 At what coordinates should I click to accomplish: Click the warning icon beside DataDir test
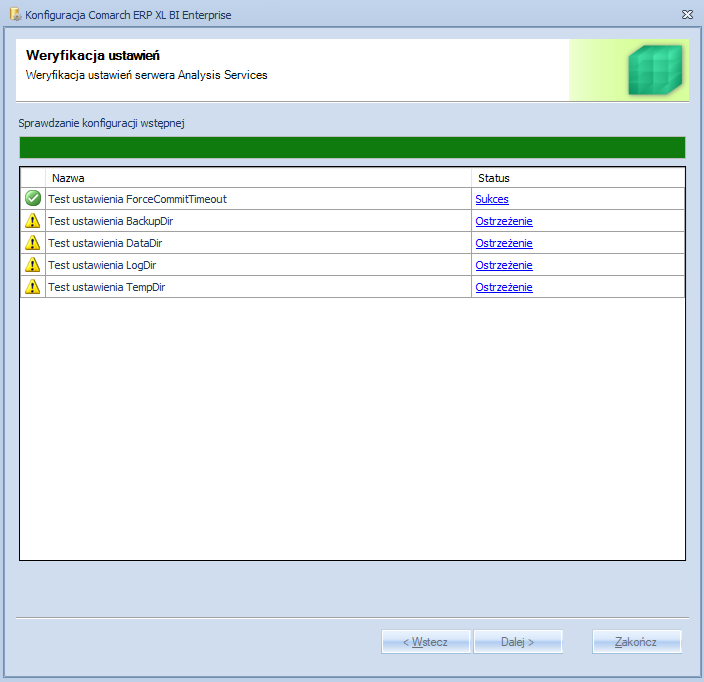[x=33, y=242]
